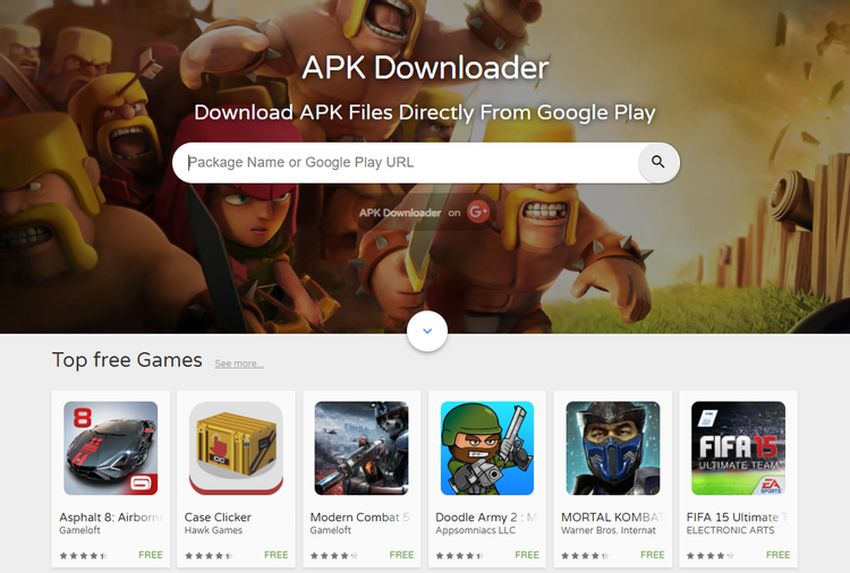Click the Appsomniacs LLC developer name
The width and height of the screenshot is (850, 573).
[475, 530]
